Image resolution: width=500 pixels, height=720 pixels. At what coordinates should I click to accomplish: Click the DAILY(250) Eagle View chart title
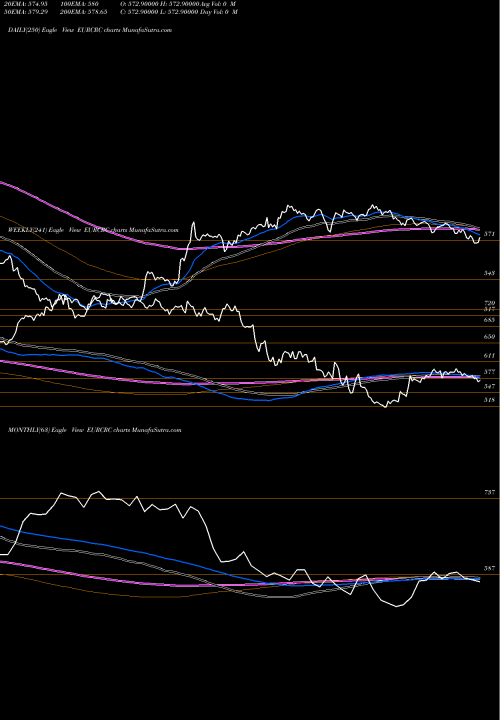coord(90,30)
